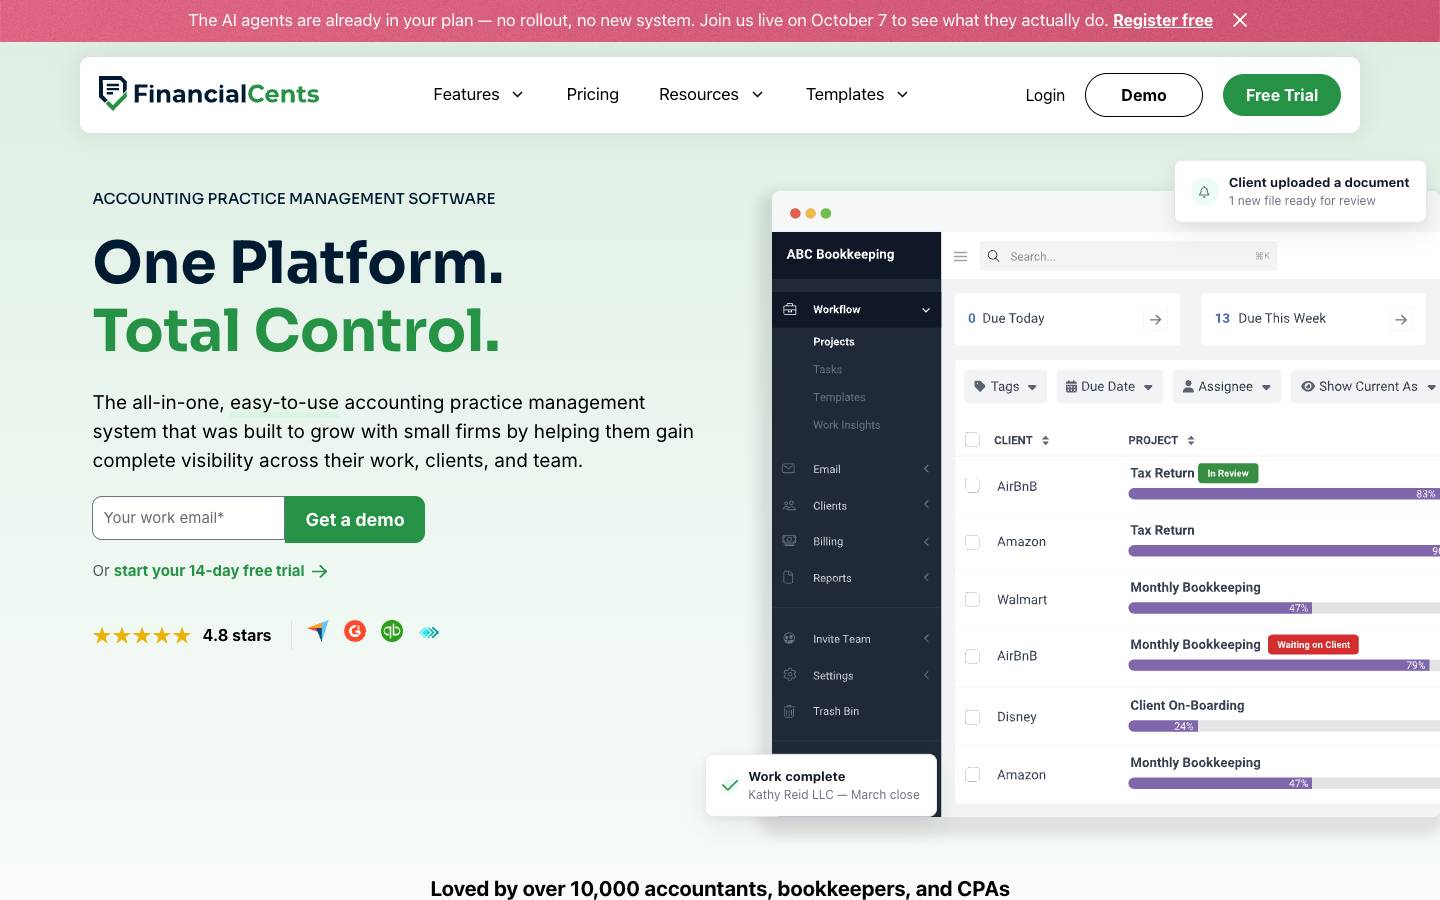The width and height of the screenshot is (1440, 900).
Task: Click the Due Today arrow icon
Action: pos(1155,319)
